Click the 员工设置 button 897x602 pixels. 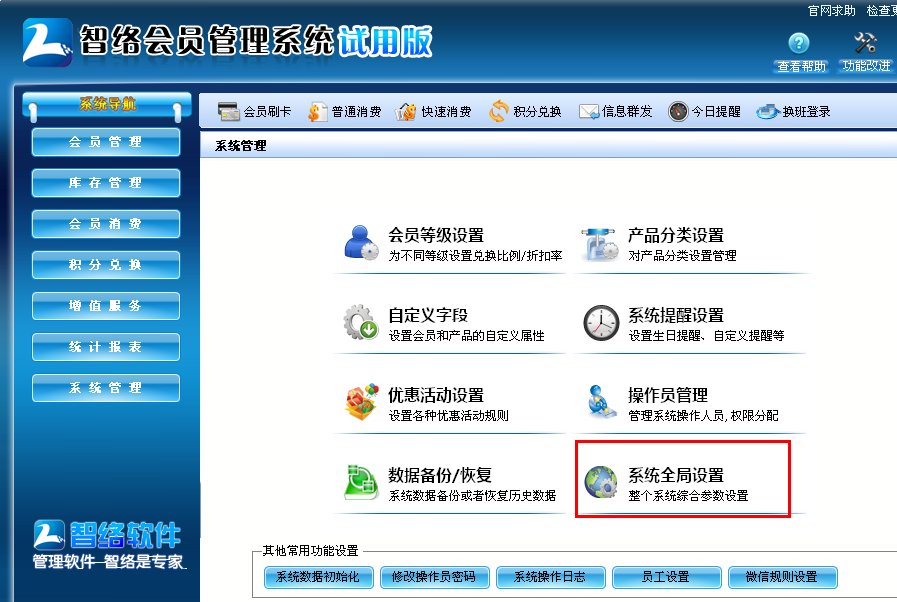pos(666,577)
